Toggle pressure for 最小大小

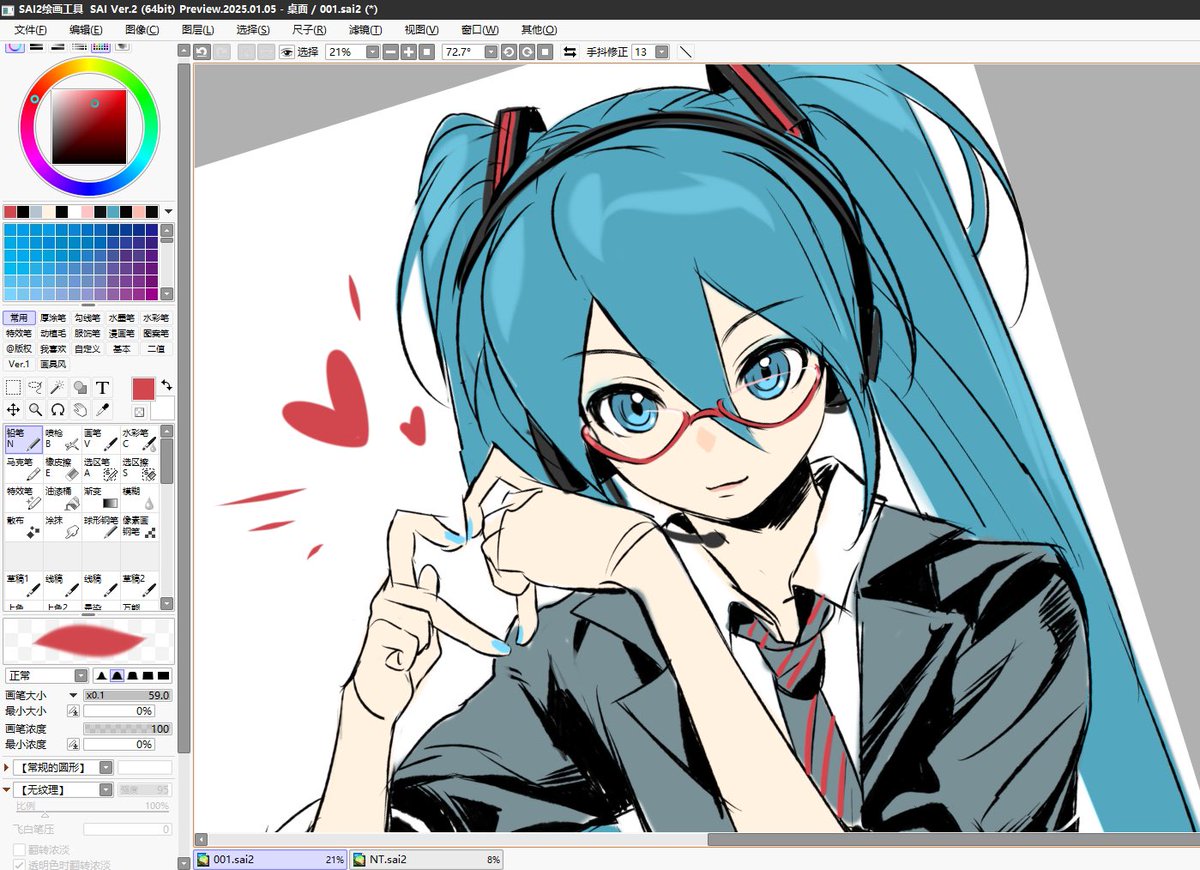coord(73,711)
